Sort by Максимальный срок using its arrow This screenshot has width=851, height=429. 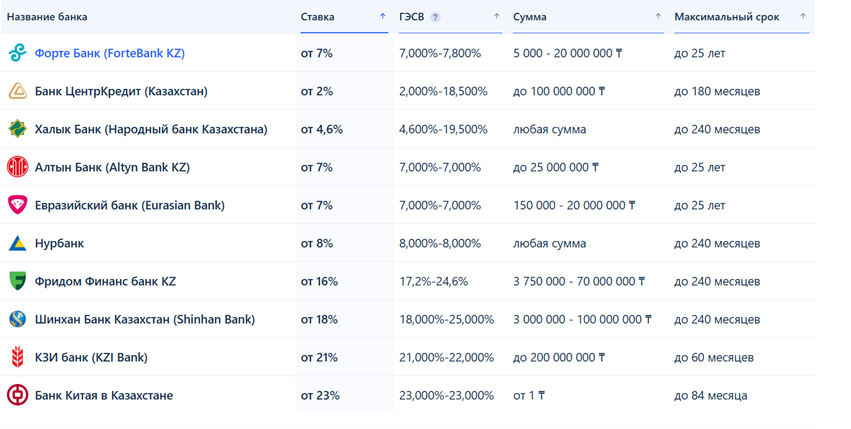[803, 16]
